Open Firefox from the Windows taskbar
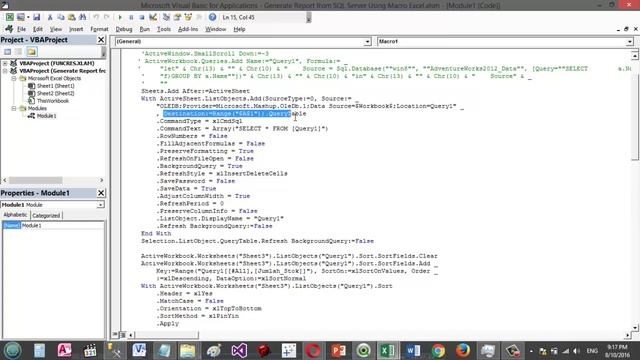Screen dimensions: 640x360 [463, 351]
